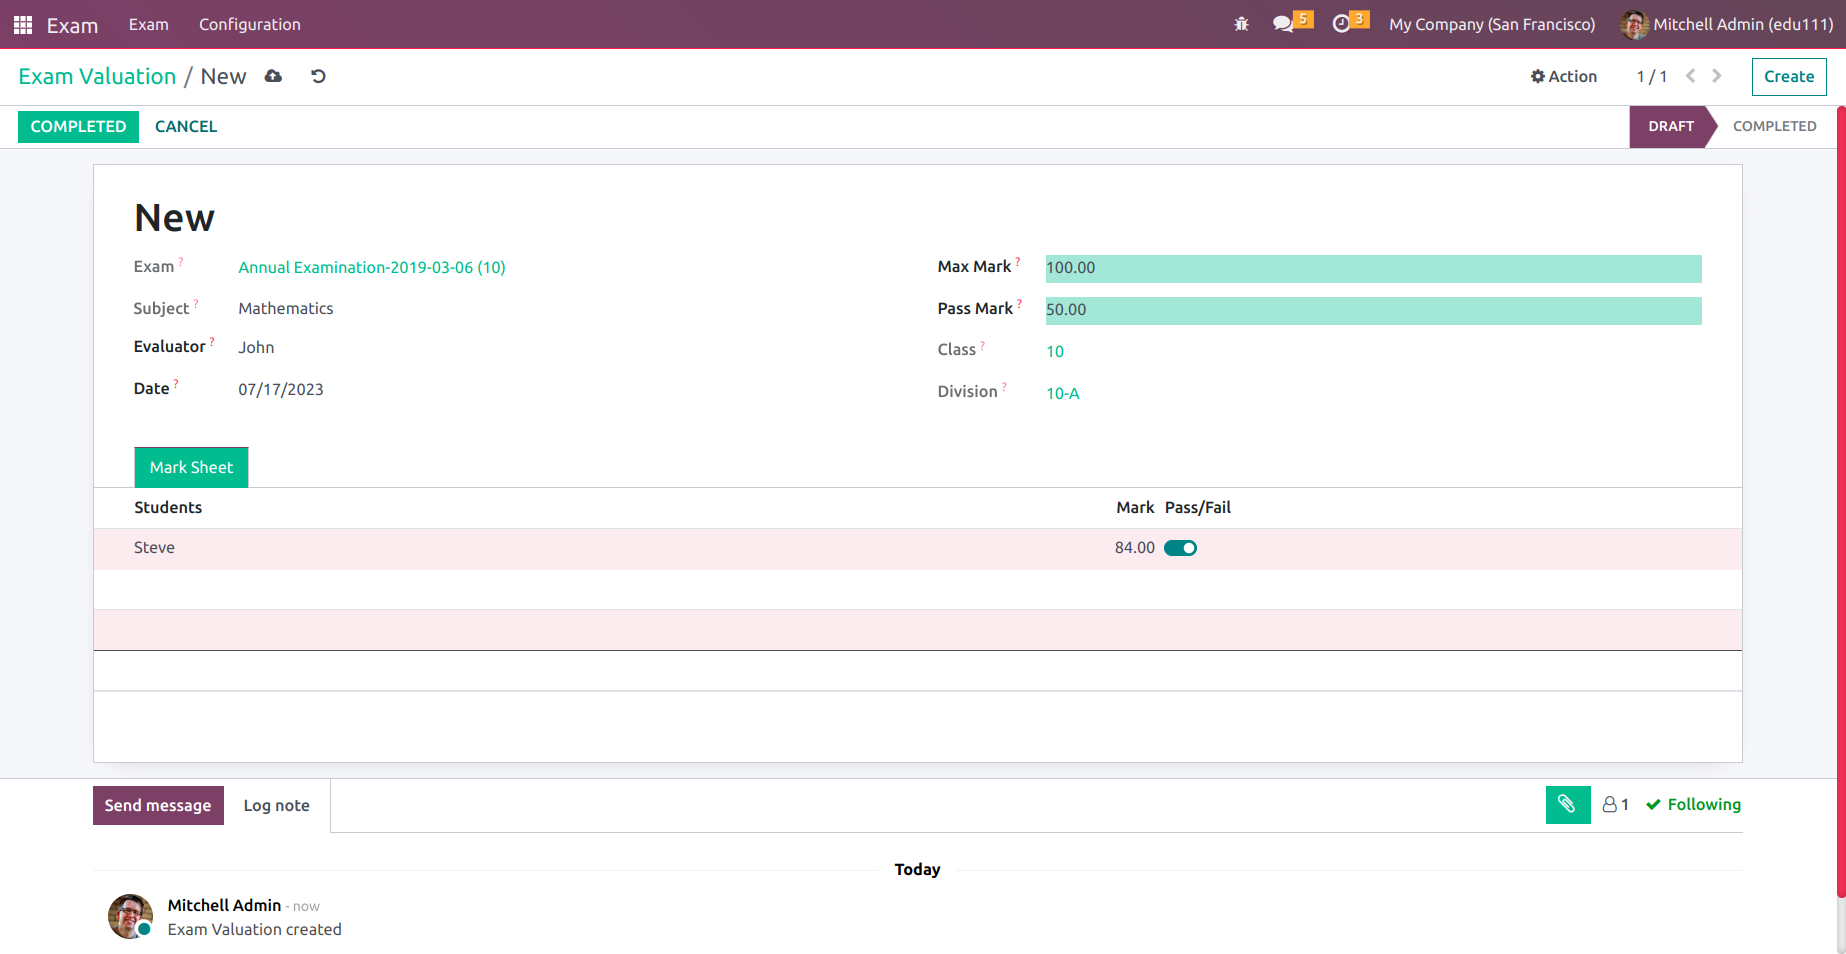Open the Annual Examination exam link

[371, 268]
